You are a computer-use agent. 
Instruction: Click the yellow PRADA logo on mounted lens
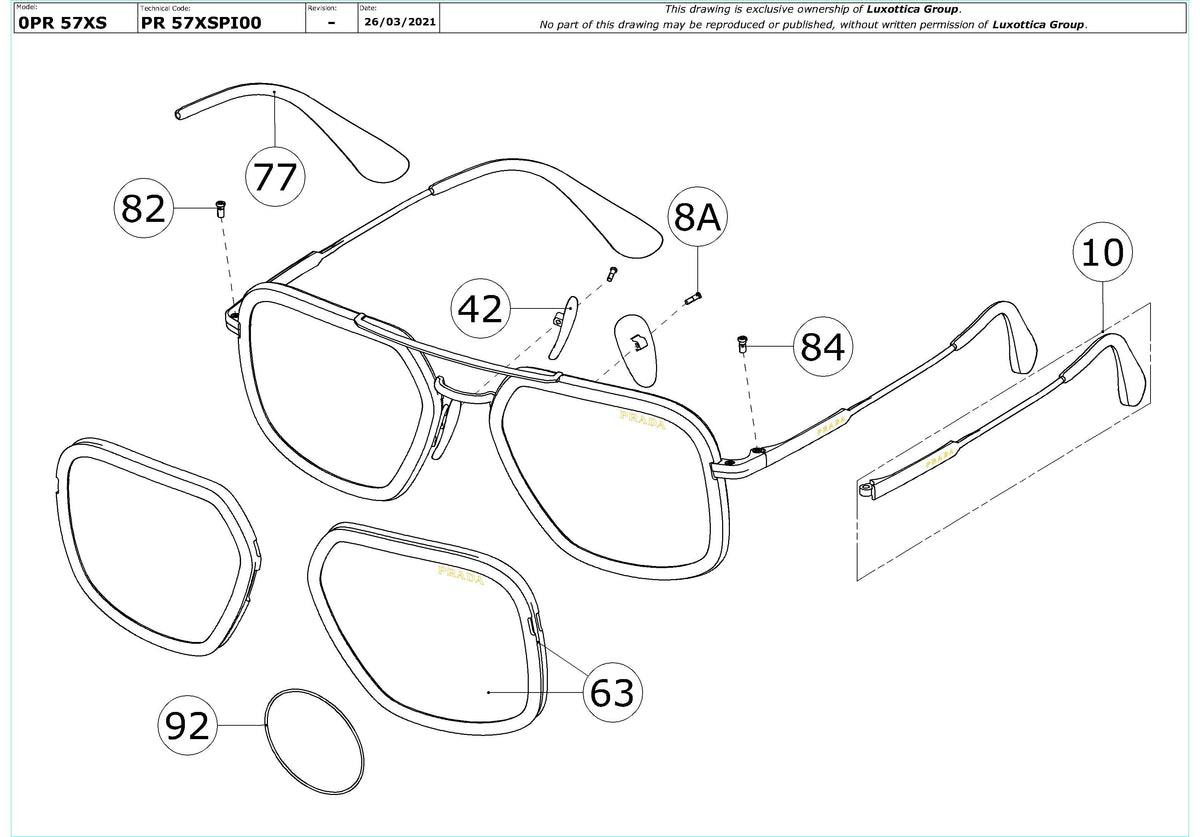[642, 420]
